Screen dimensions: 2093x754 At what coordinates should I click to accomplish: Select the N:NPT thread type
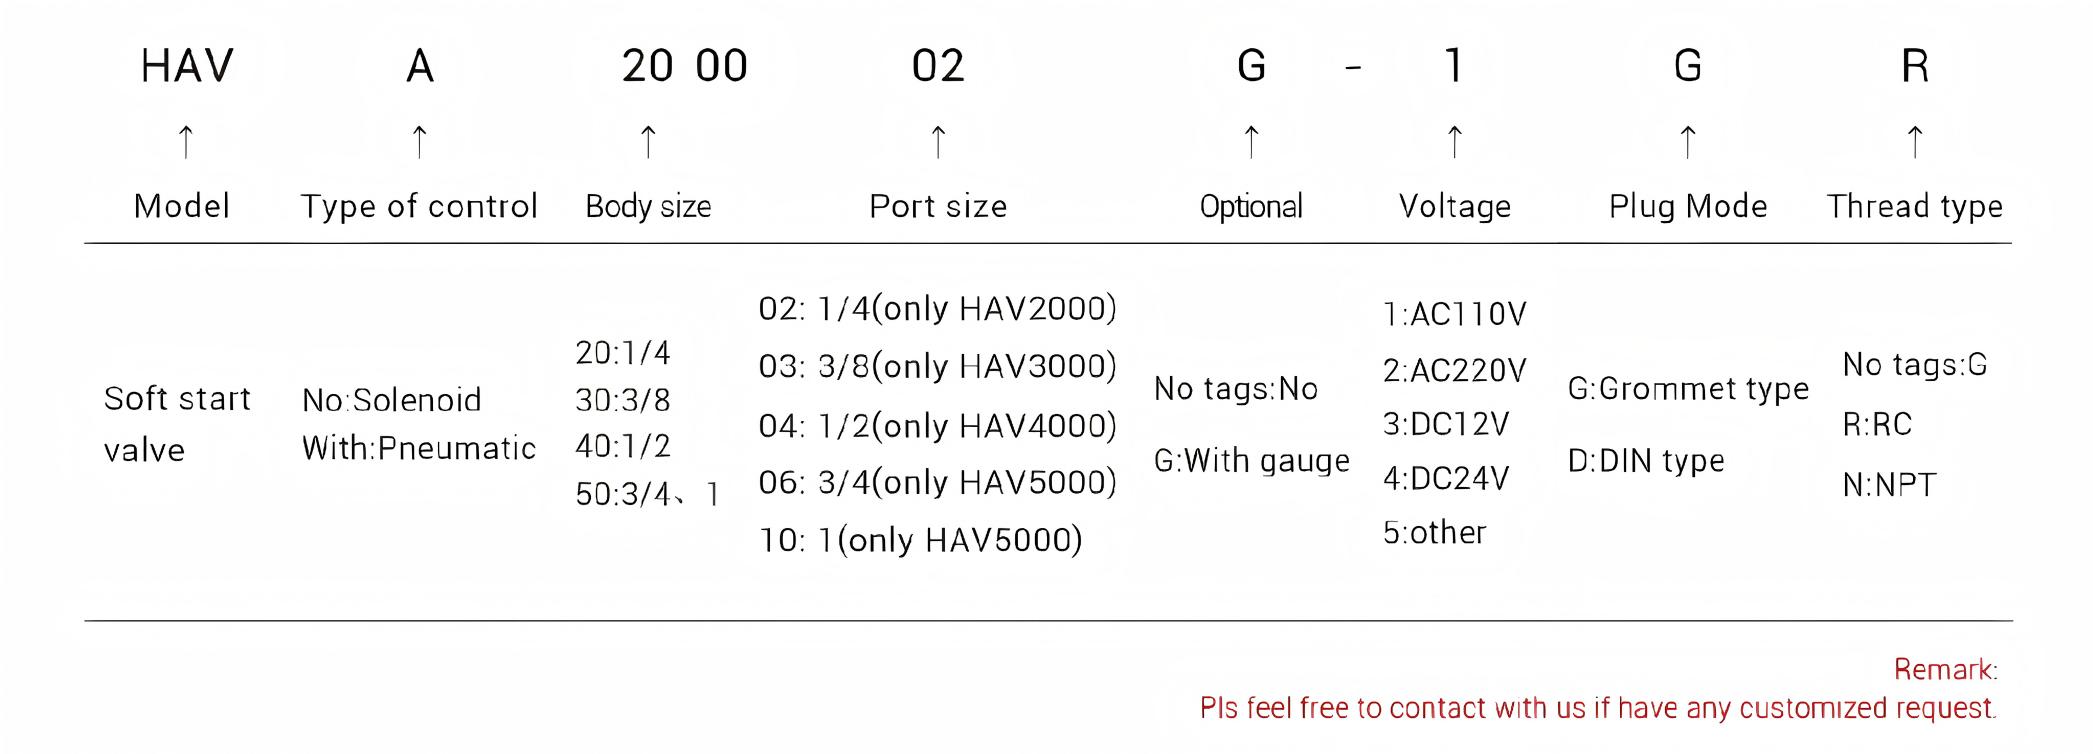1889,486
